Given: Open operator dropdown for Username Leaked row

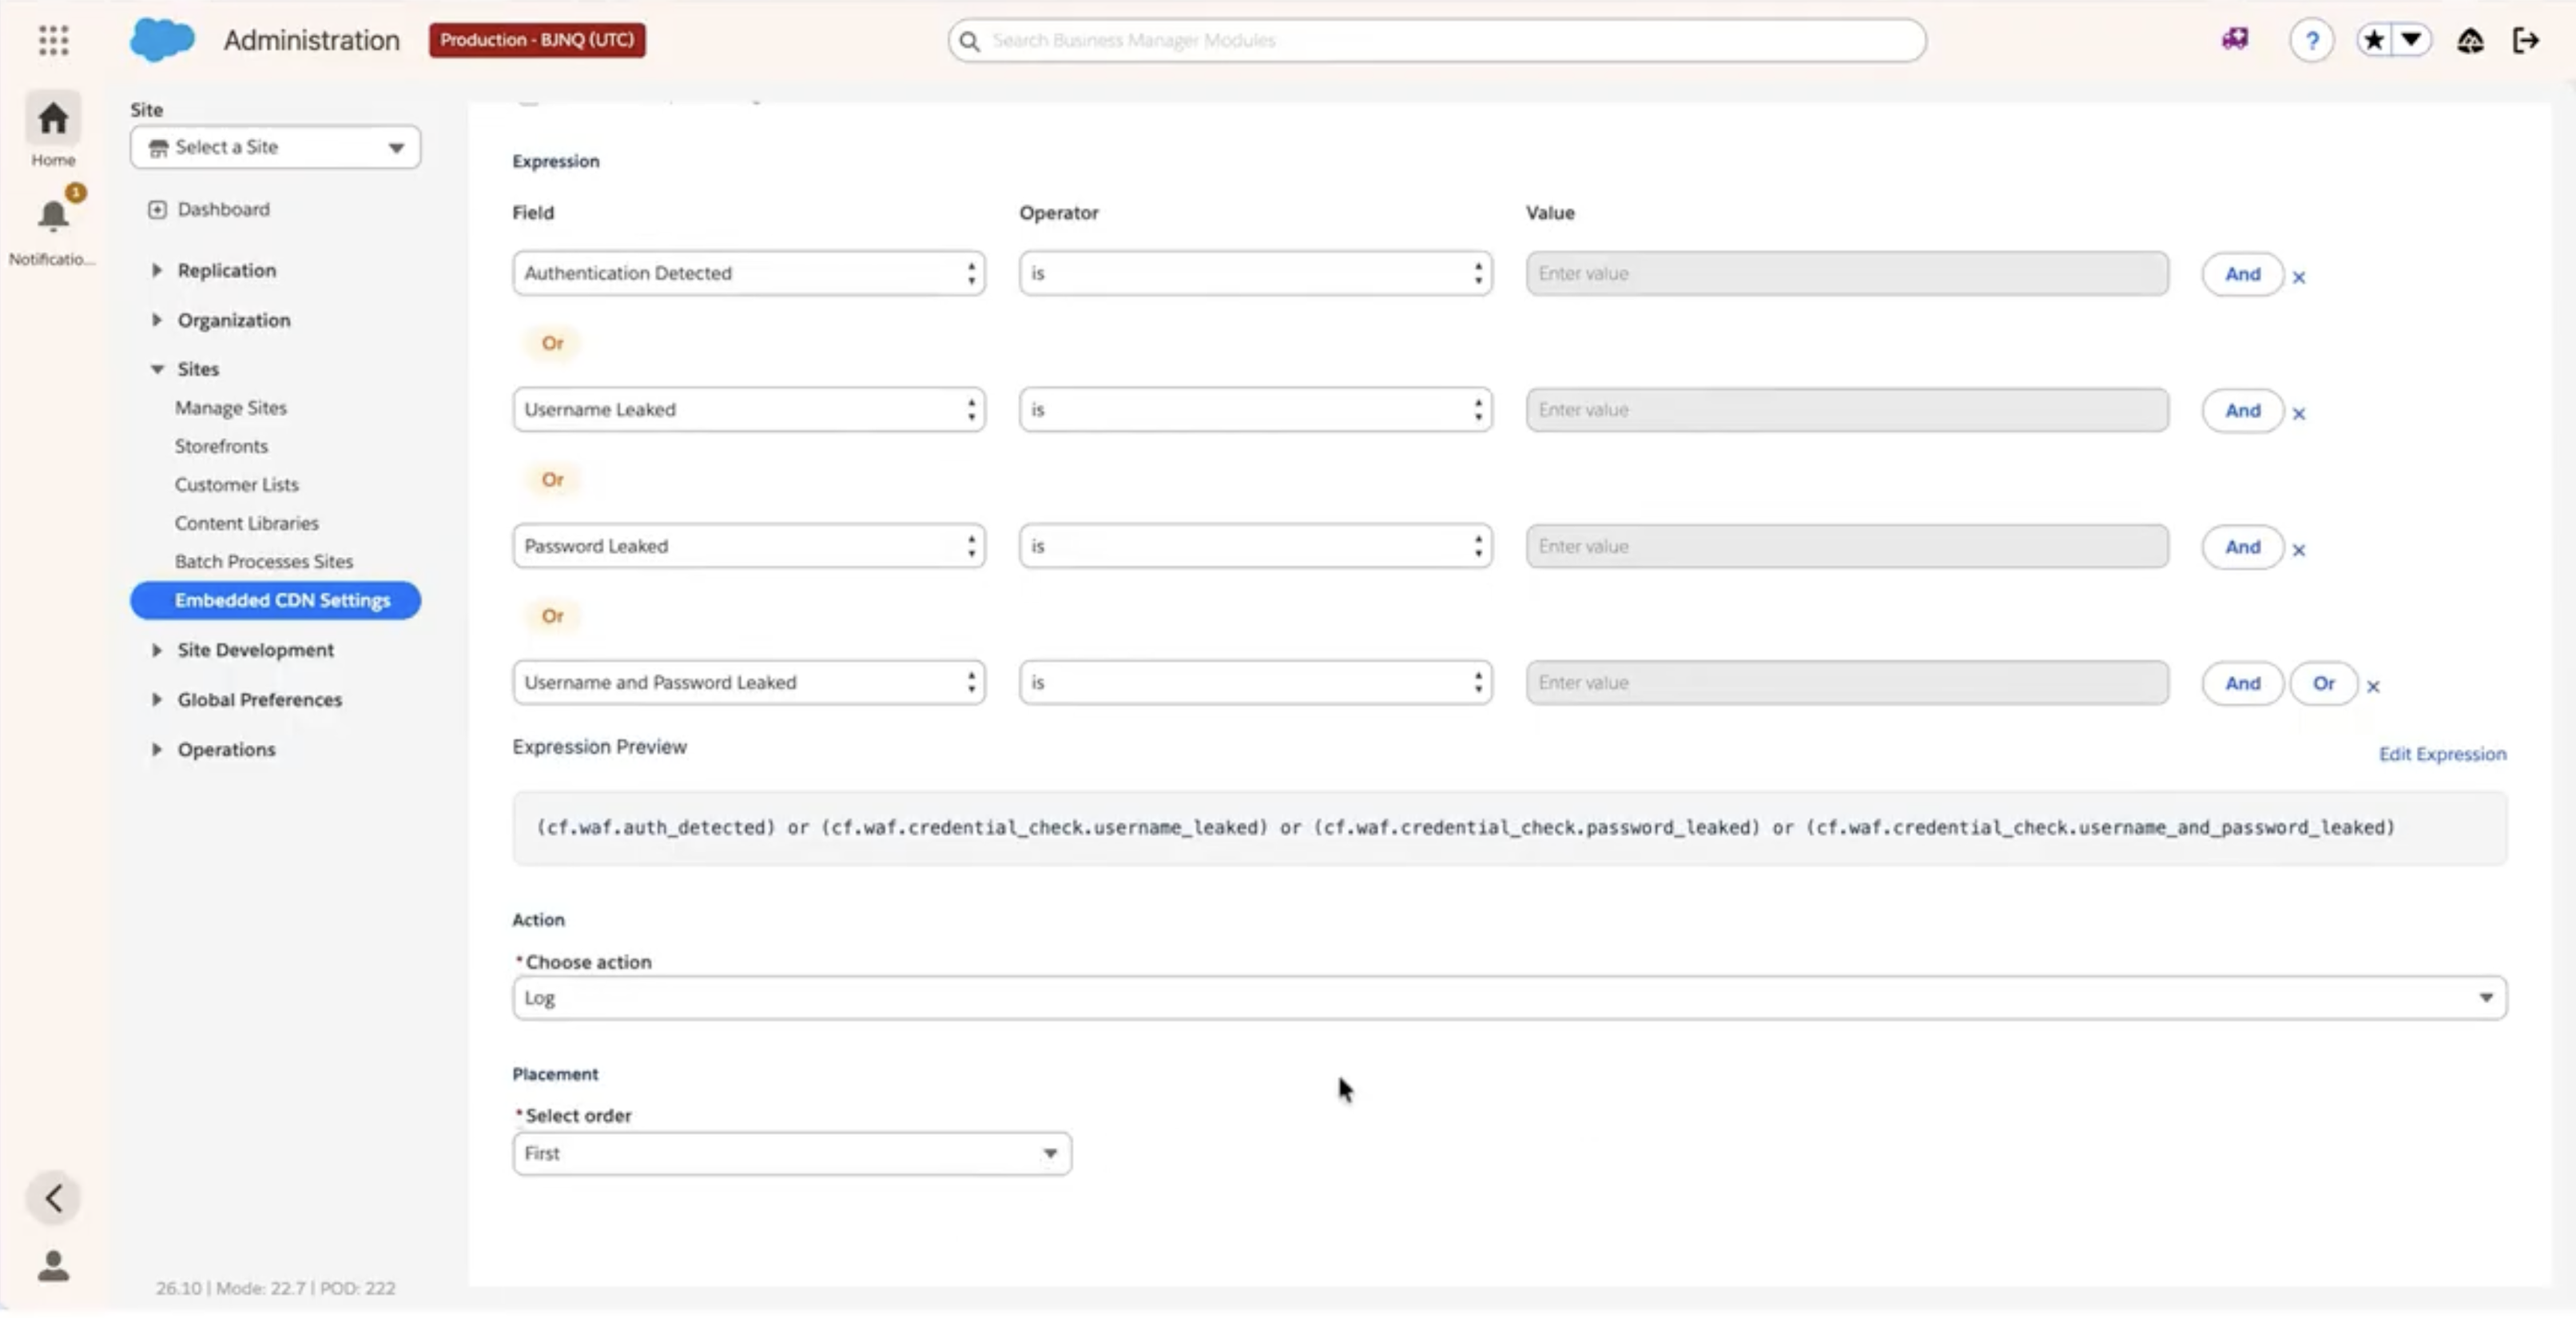Looking at the screenshot, I should coord(1255,409).
